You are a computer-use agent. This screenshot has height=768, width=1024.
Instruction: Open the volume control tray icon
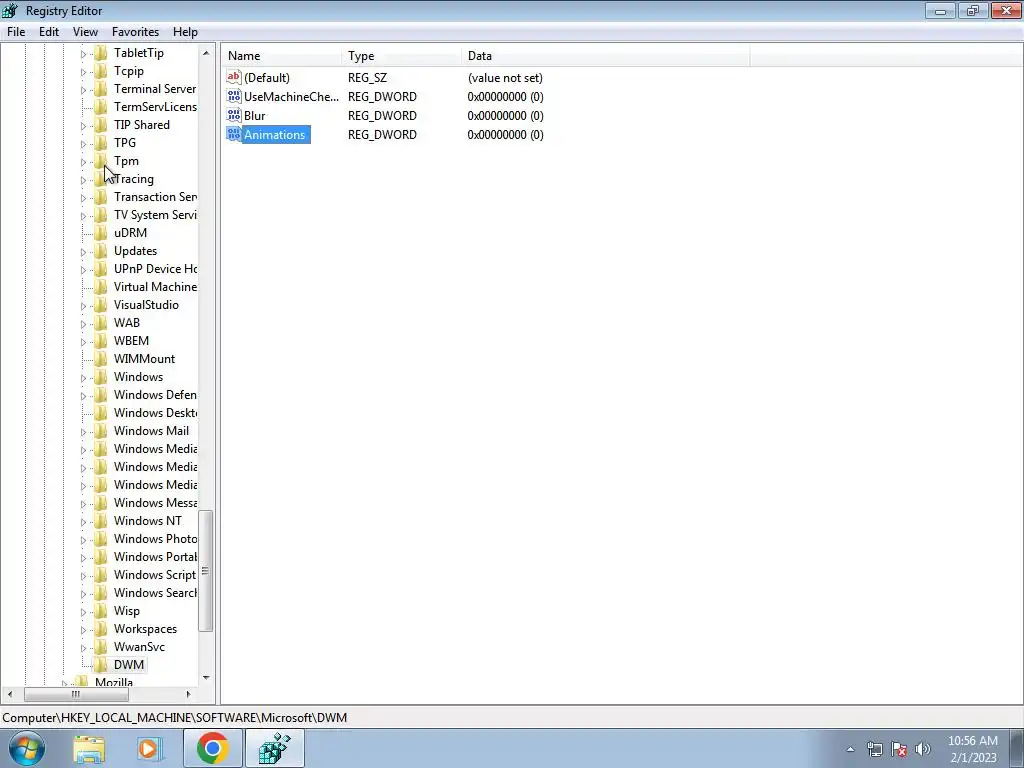point(922,749)
